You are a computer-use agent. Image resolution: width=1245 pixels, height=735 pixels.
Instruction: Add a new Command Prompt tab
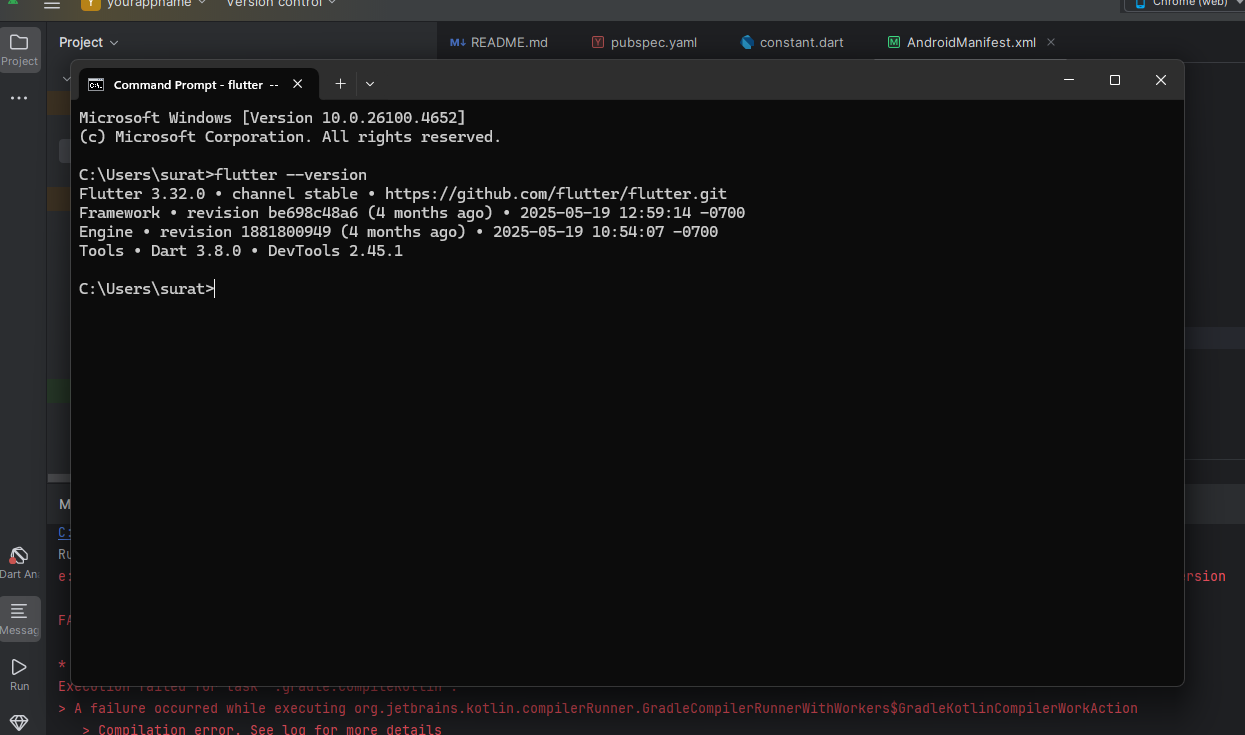[x=340, y=84]
